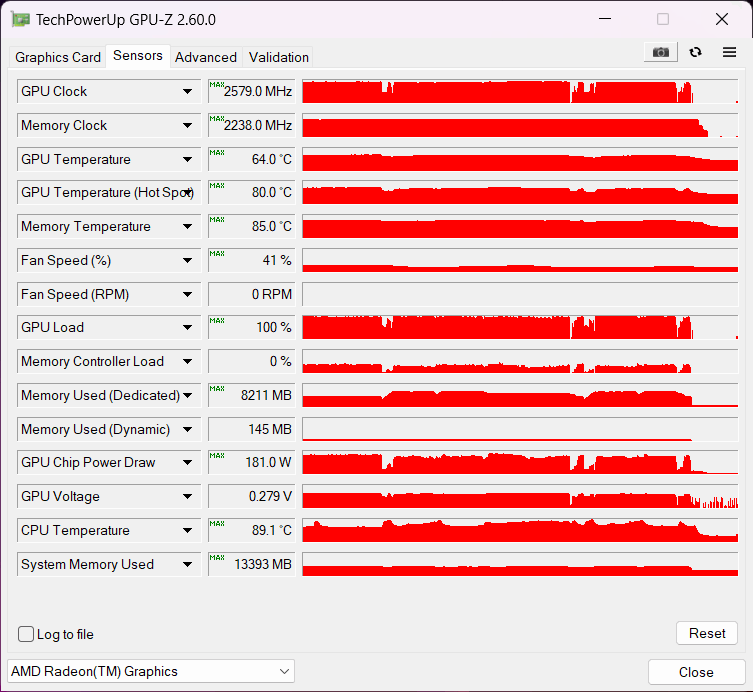
Task: Open the Memory Controller Load dropdown
Action: (x=187, y=362)
